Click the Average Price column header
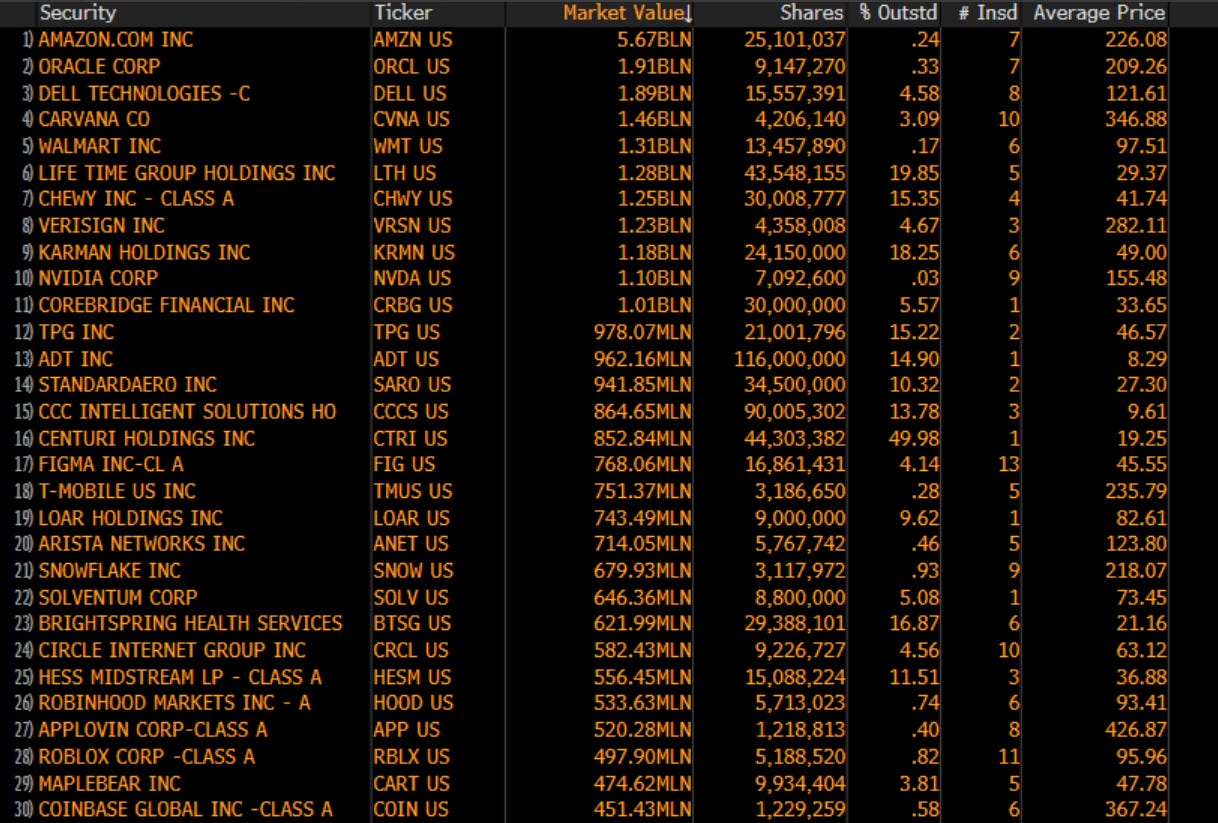The image size is (1218, 823). (x=1099, y=13)
